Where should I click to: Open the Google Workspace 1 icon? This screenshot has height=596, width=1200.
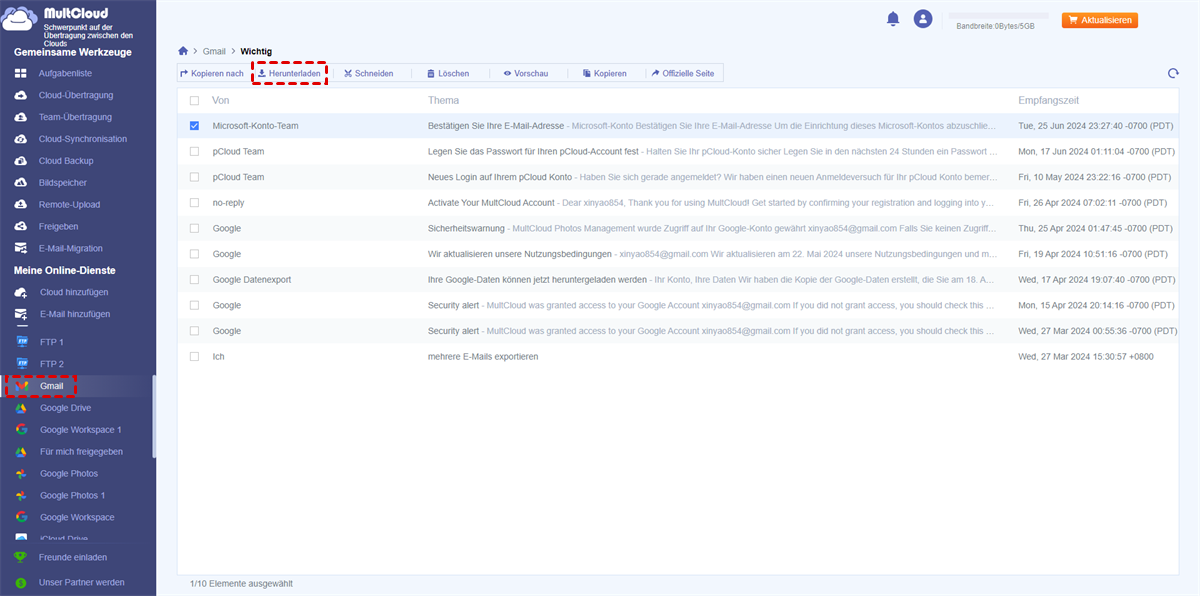[20, 430]
